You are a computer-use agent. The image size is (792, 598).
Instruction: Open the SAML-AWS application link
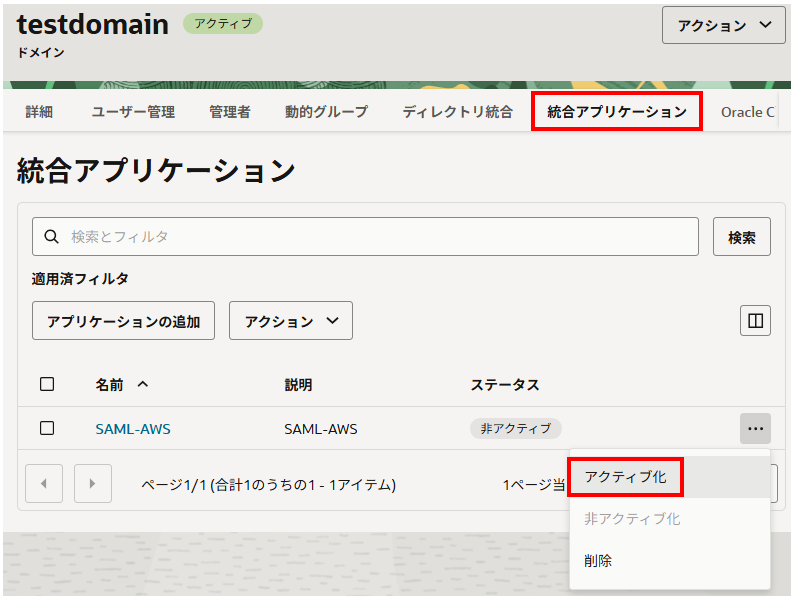133,429
